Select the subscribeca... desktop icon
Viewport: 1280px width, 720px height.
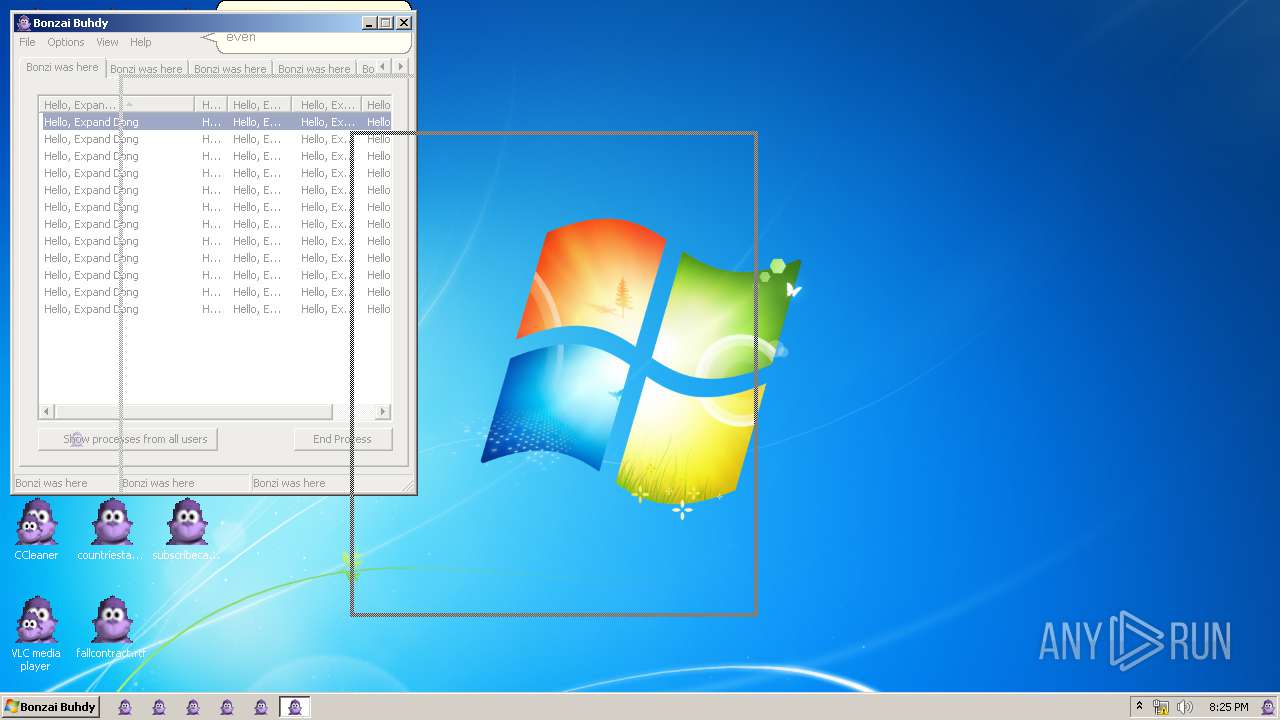[186, 530]
